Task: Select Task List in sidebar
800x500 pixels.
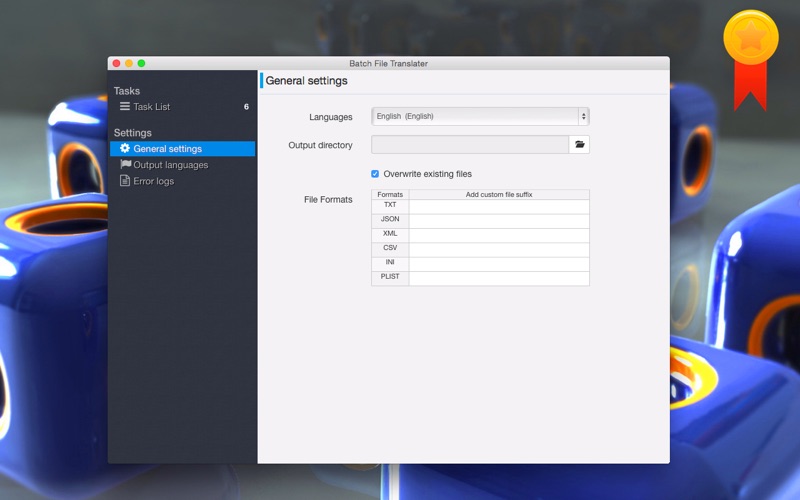Action: tap(183, 107)
